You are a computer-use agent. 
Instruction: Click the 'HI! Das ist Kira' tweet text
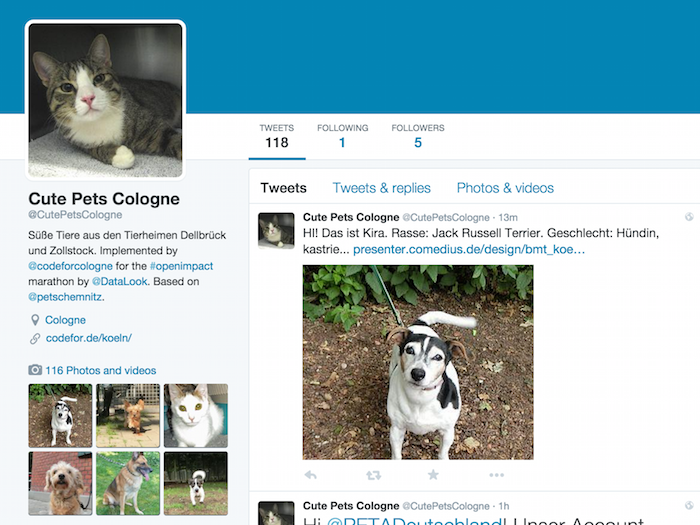click(481, 241)
